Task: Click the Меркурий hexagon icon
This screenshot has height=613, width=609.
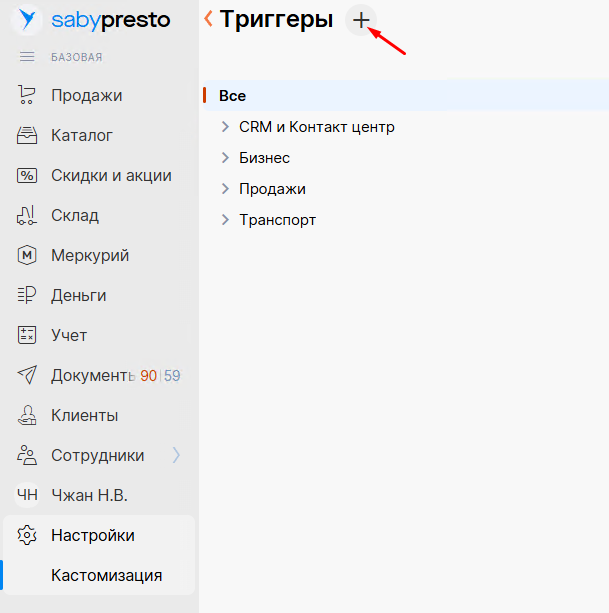Action: click(x=27, y=256)
